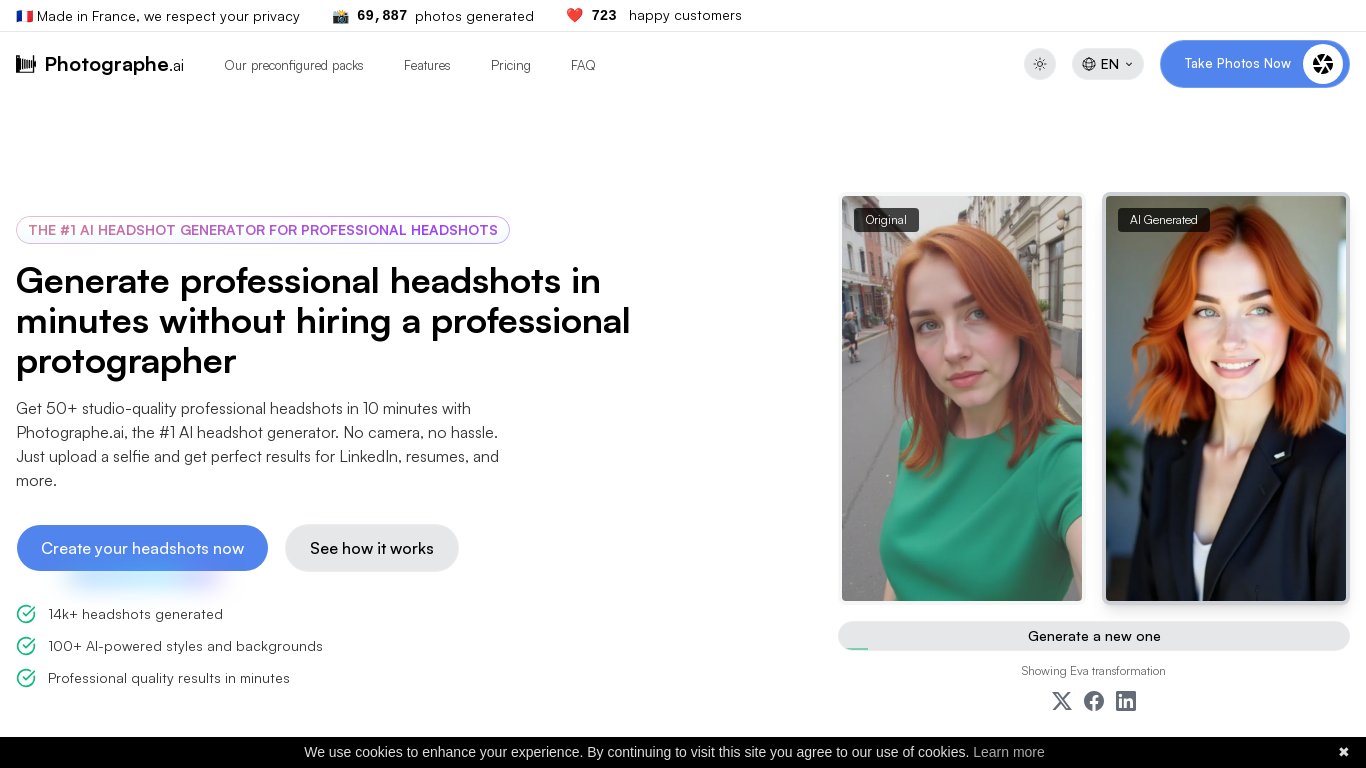Open the Pricing page

point(510,65)
